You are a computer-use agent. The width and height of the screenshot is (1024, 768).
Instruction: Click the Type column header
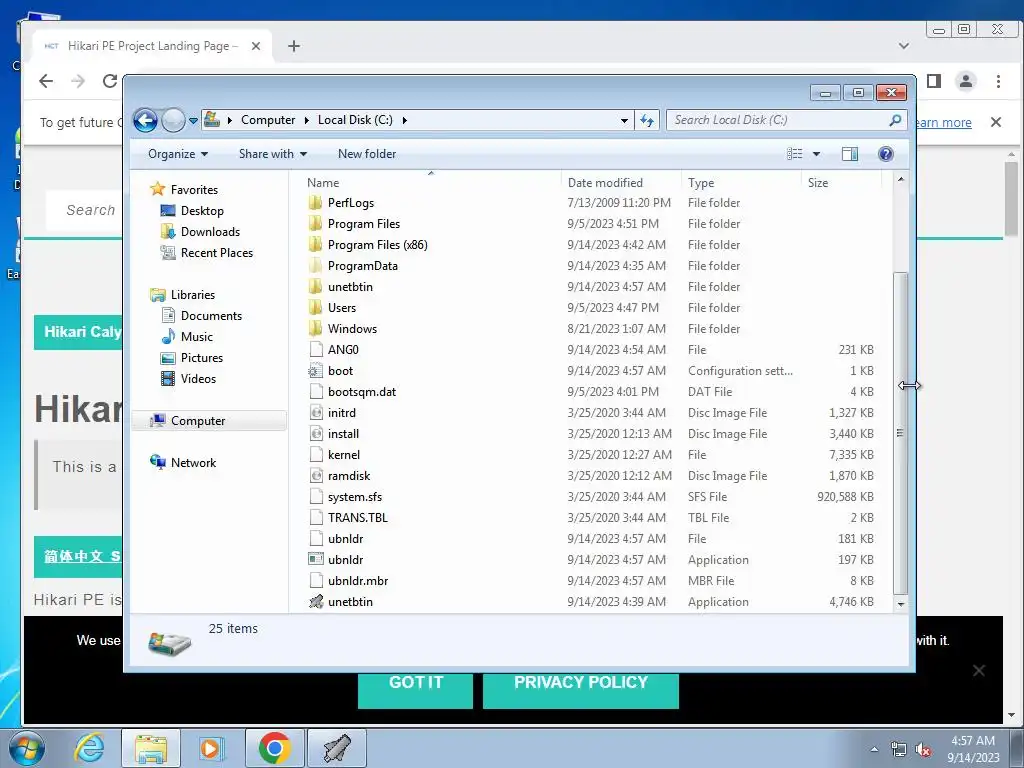point(701,183)
